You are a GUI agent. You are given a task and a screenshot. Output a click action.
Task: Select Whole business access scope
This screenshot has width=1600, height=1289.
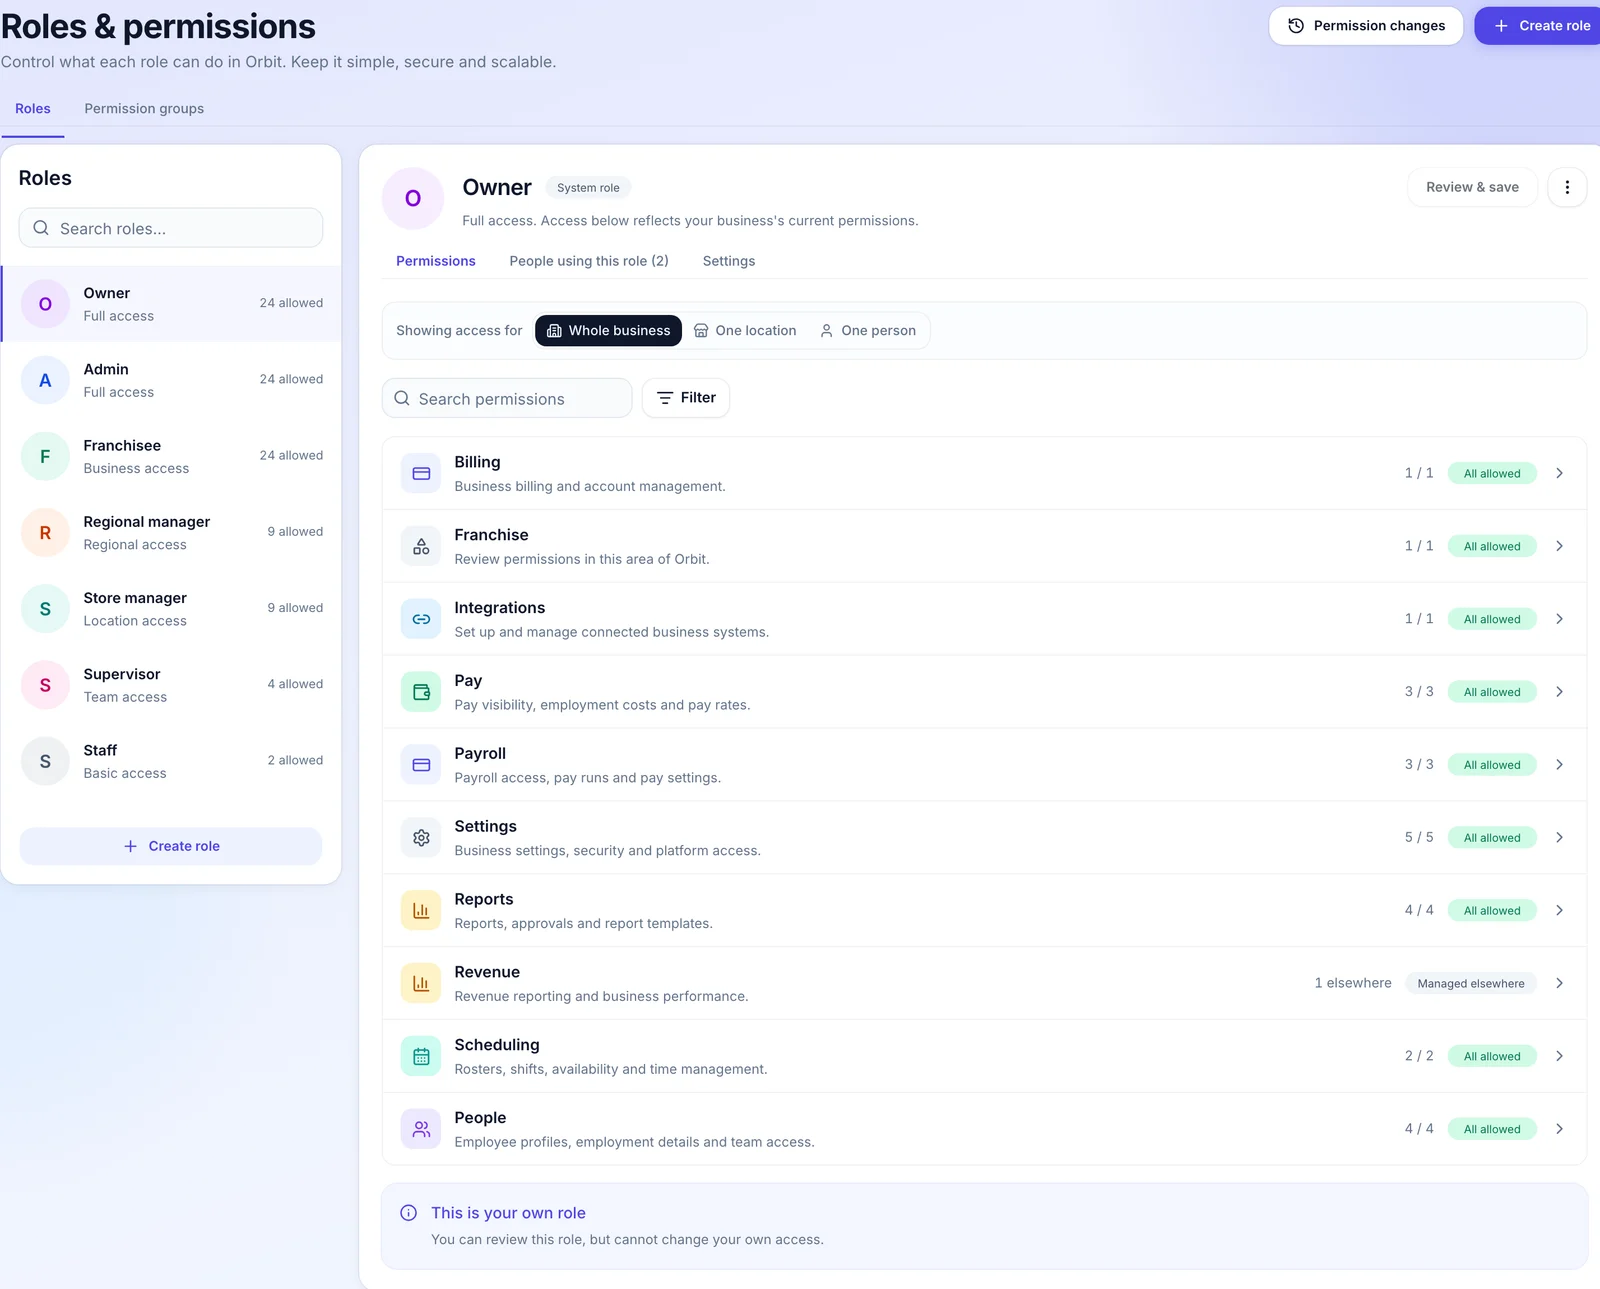point(608,330)
